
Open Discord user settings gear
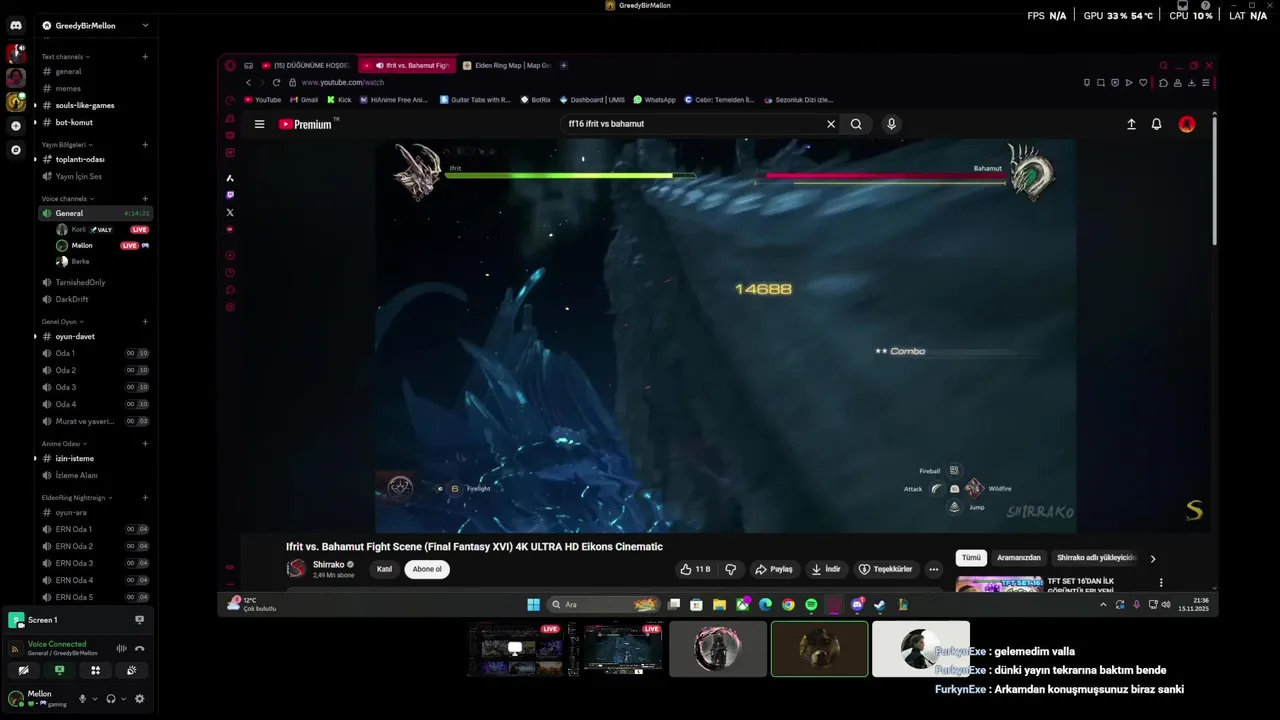click(139, 699)
